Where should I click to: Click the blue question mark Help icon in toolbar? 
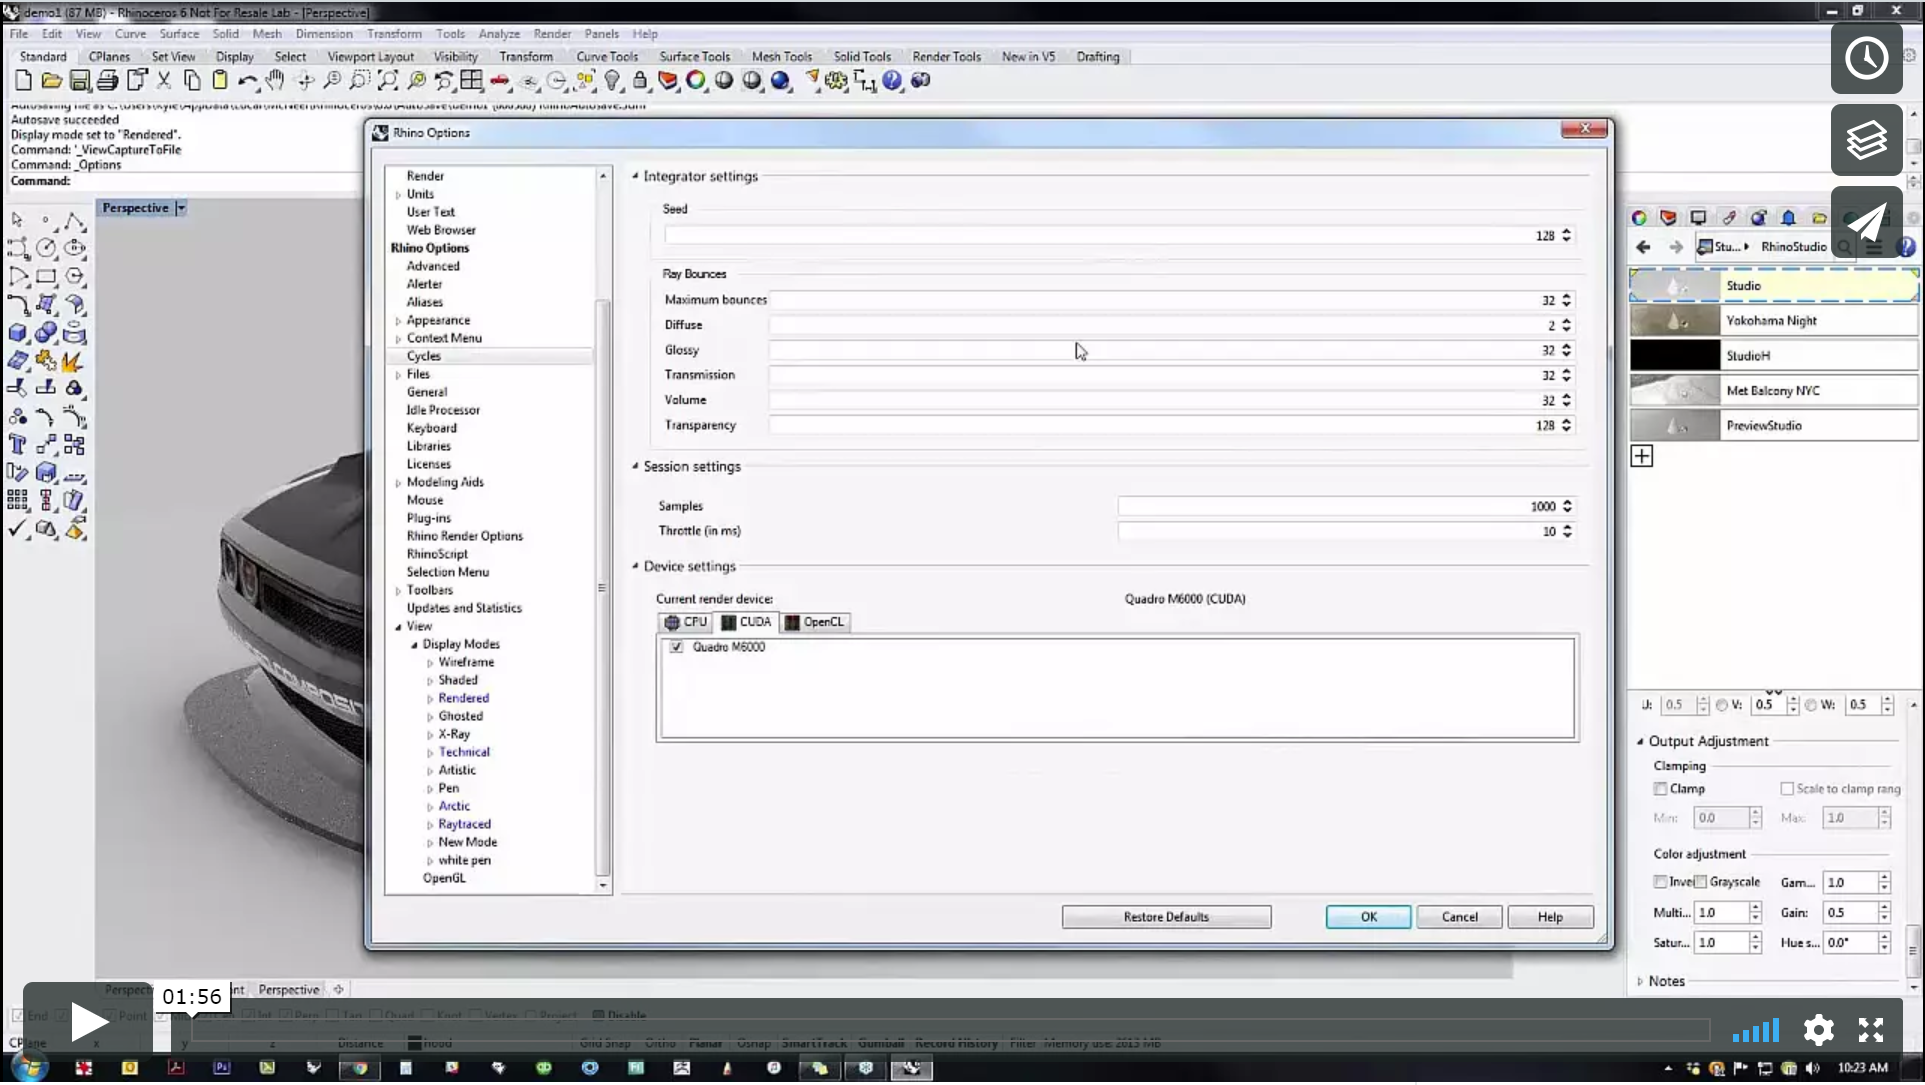coord(892,81)
